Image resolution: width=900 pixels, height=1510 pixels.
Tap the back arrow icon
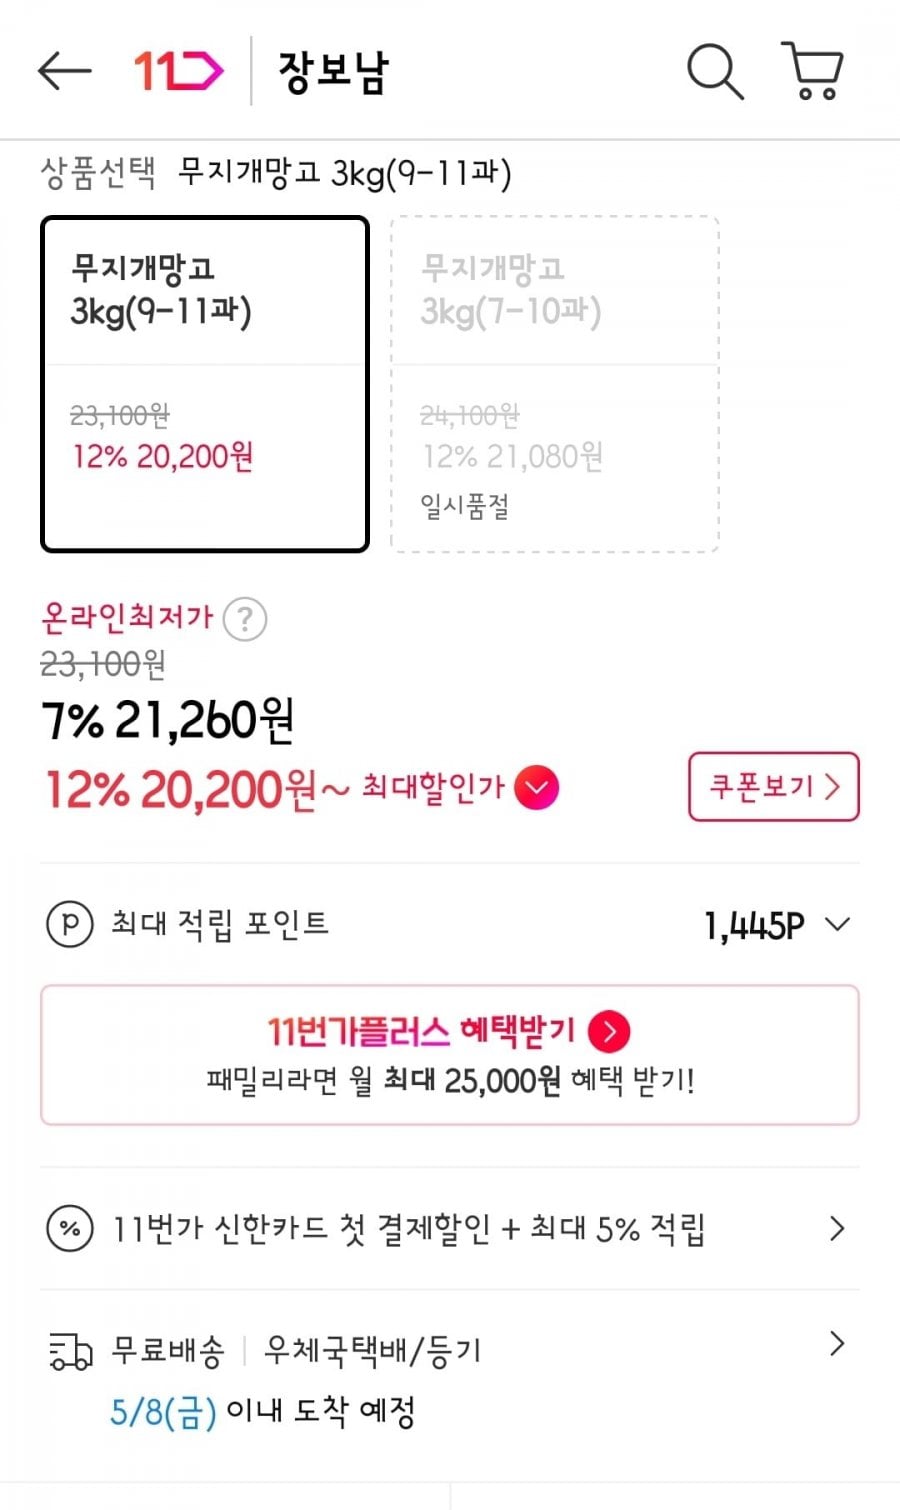pos(64,71)
